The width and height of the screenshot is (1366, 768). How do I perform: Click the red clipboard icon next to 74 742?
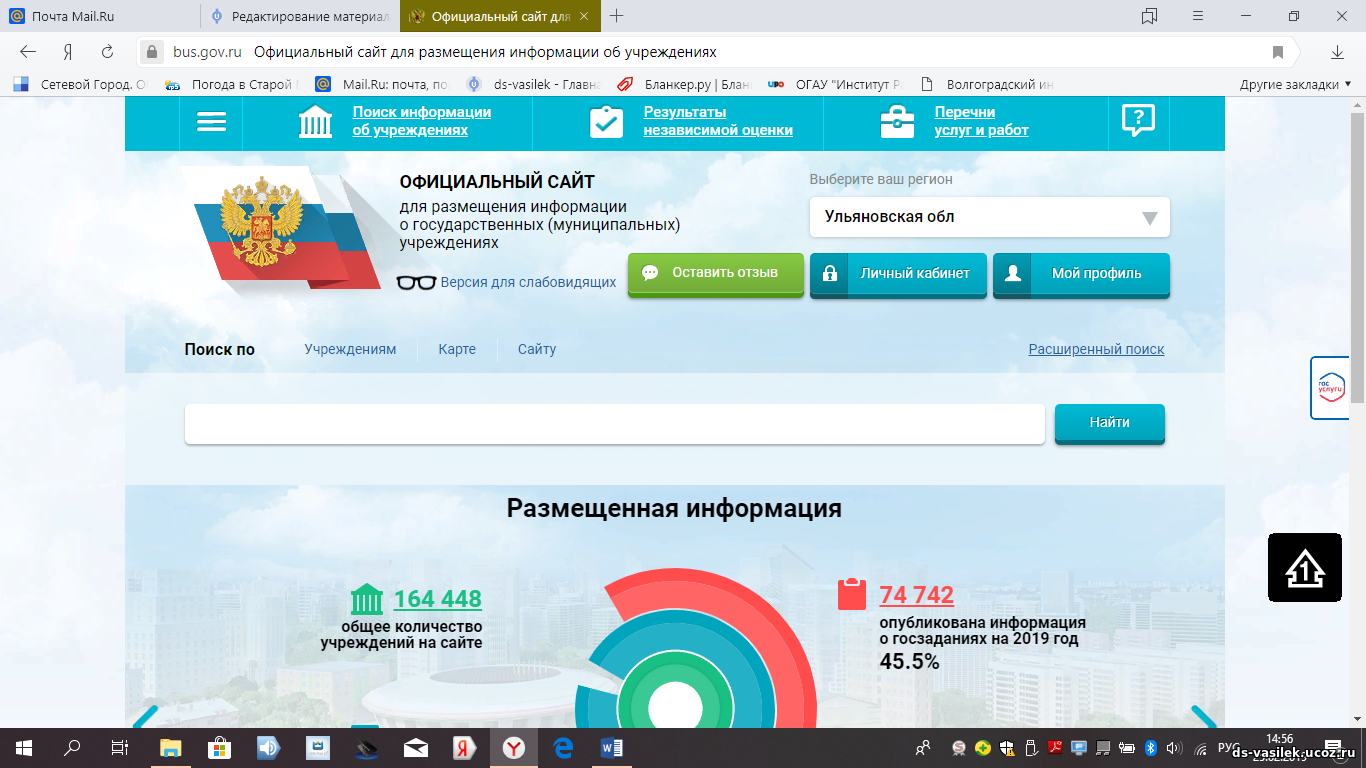click(x=852, y=594)
